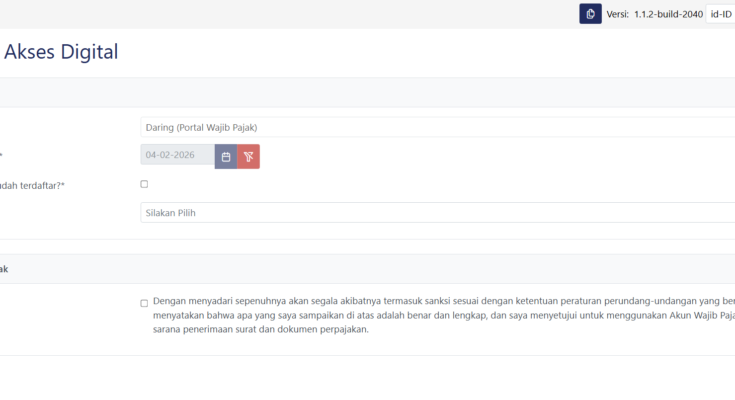Click the 'Akses Digital' page heading
The image size is (735, 400).
pyautogui.click(x=61, y=53)
